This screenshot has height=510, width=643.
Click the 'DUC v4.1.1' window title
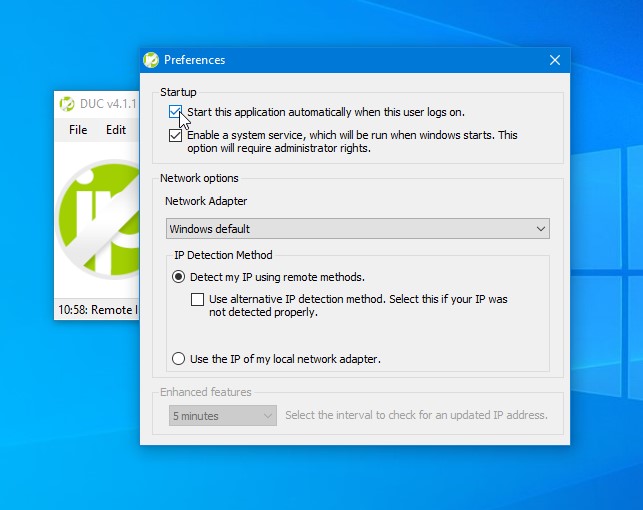[108, 104]
